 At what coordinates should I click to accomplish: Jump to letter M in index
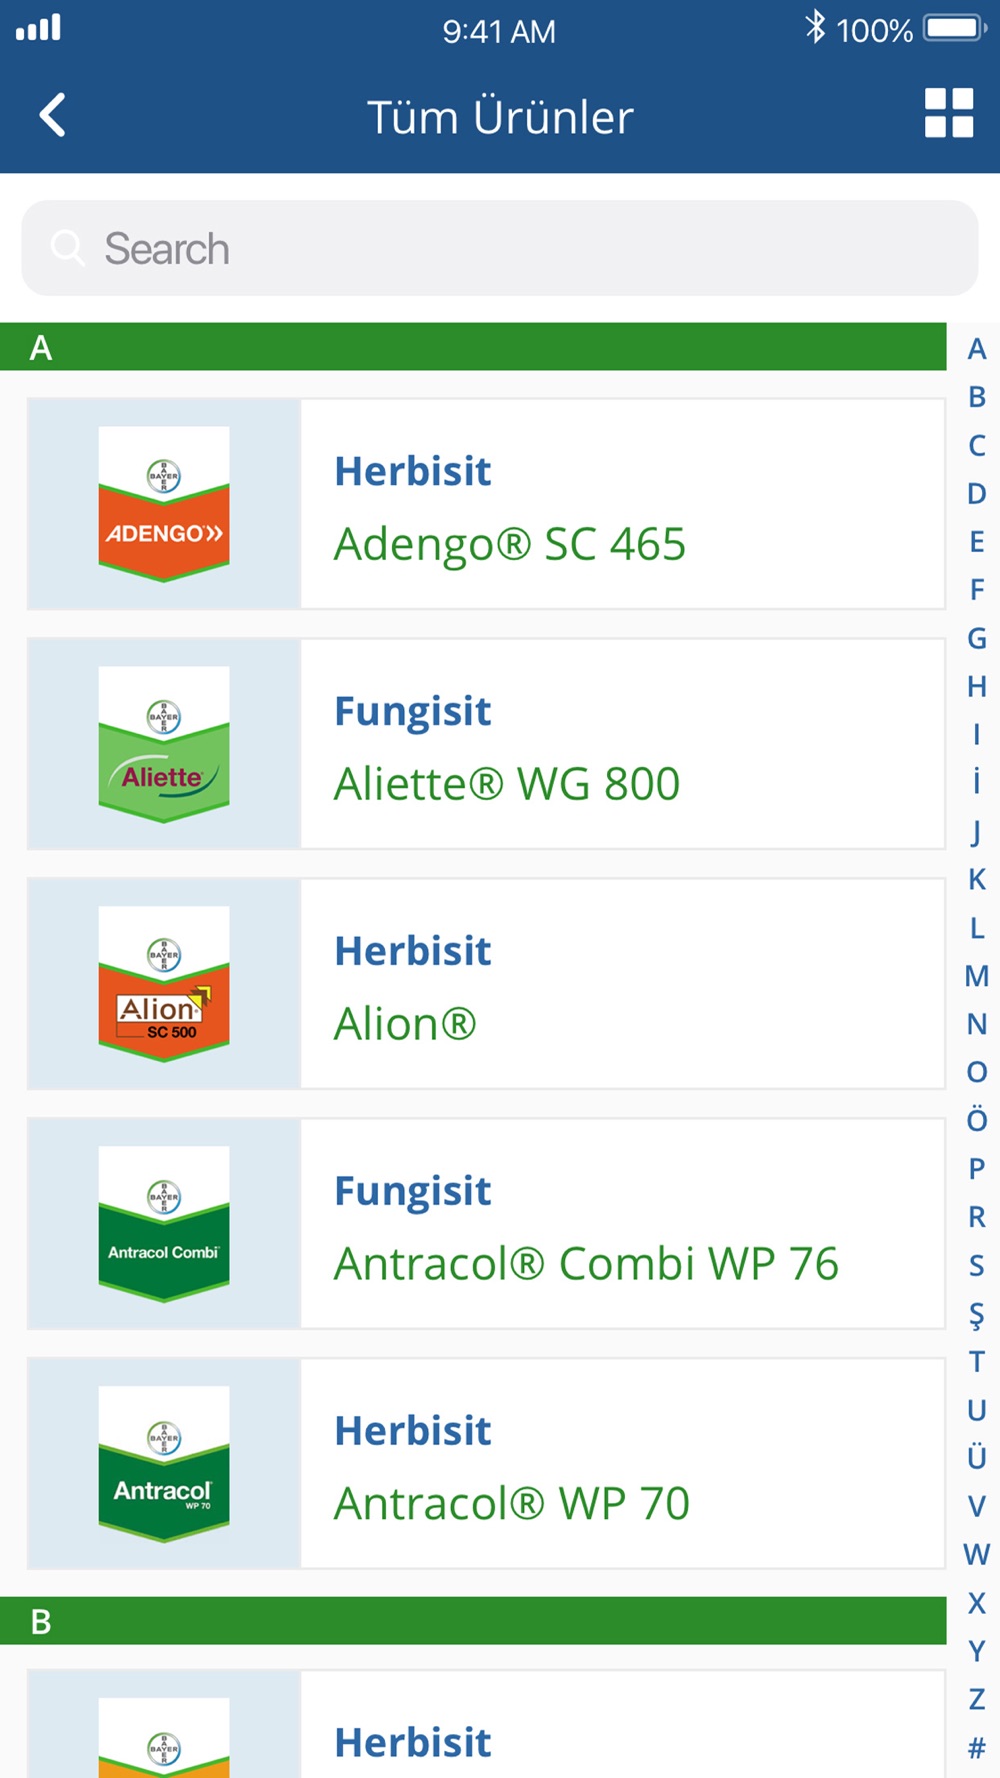[x=977, y=976]
